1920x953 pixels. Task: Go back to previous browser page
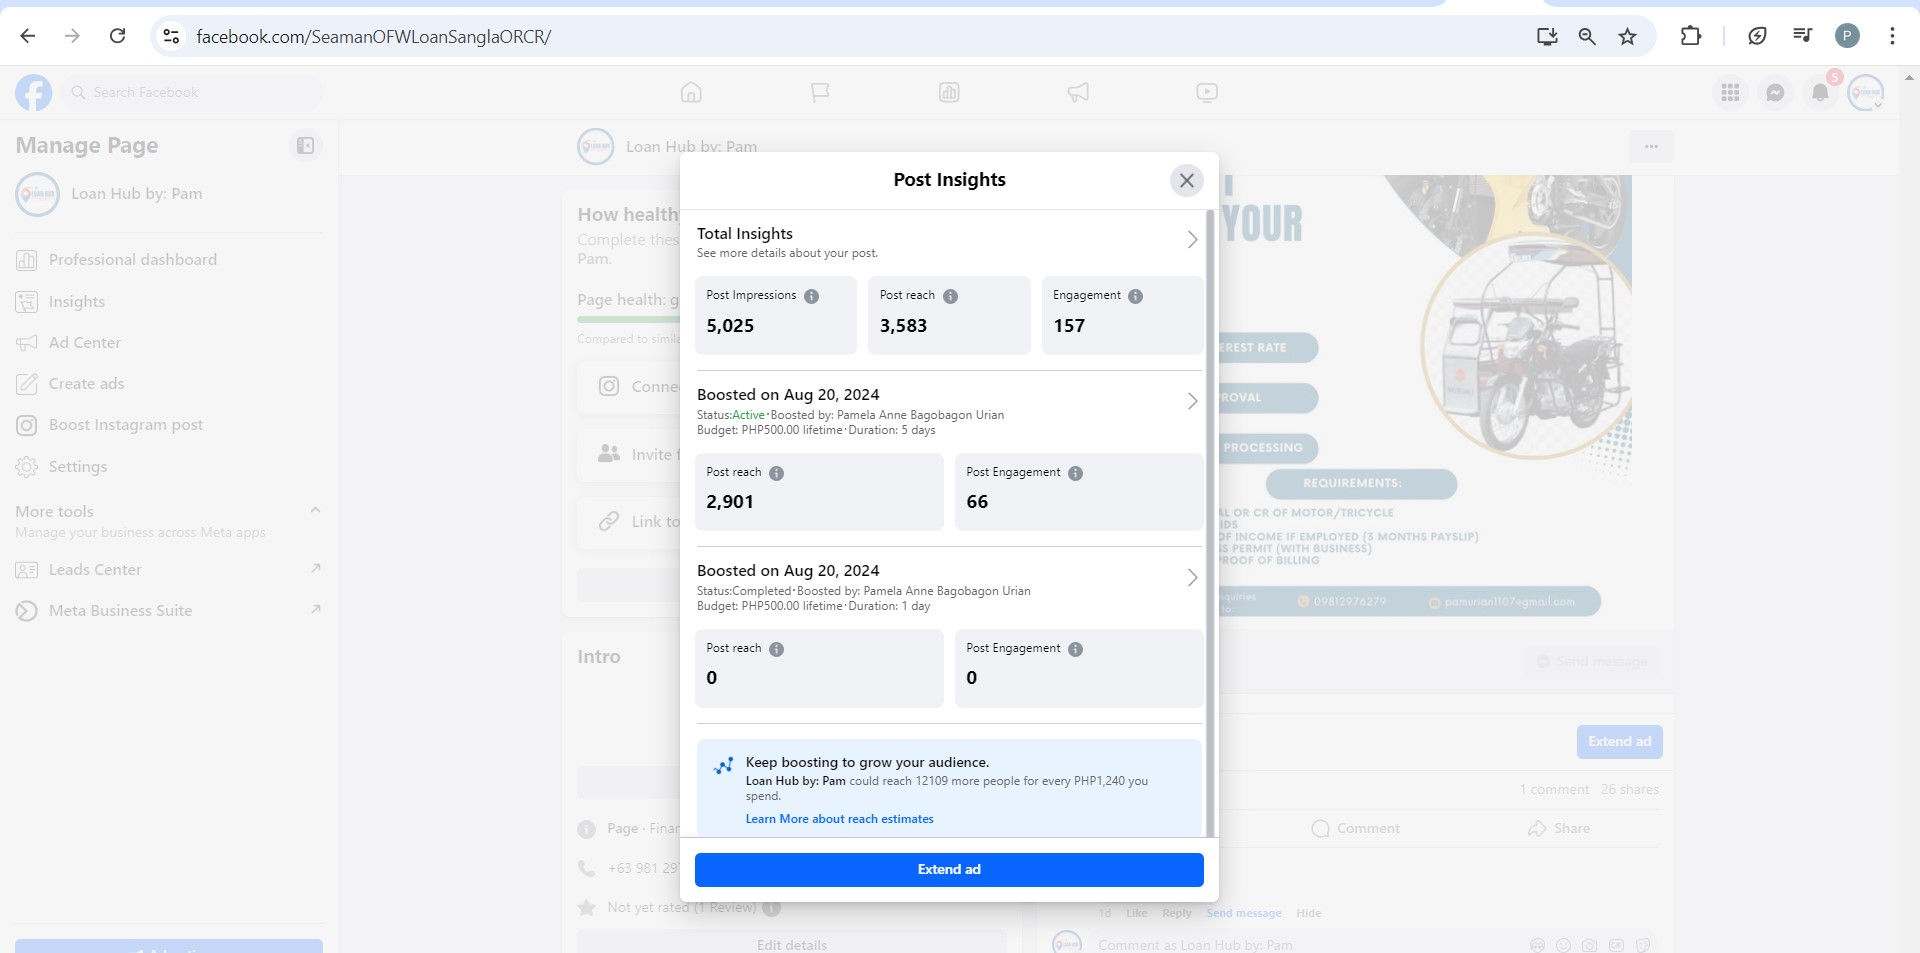(28, 36)
